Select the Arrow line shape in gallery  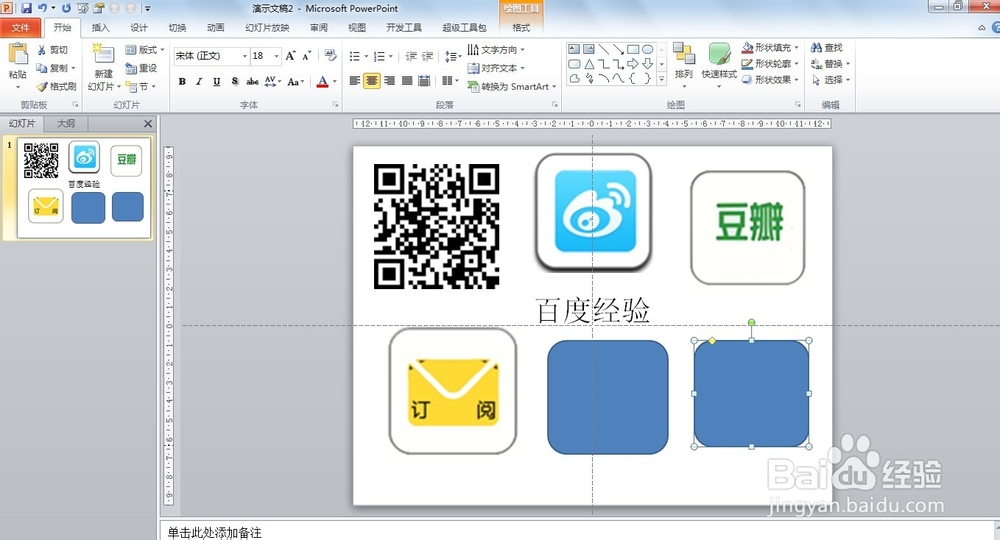tap(618, 49)
